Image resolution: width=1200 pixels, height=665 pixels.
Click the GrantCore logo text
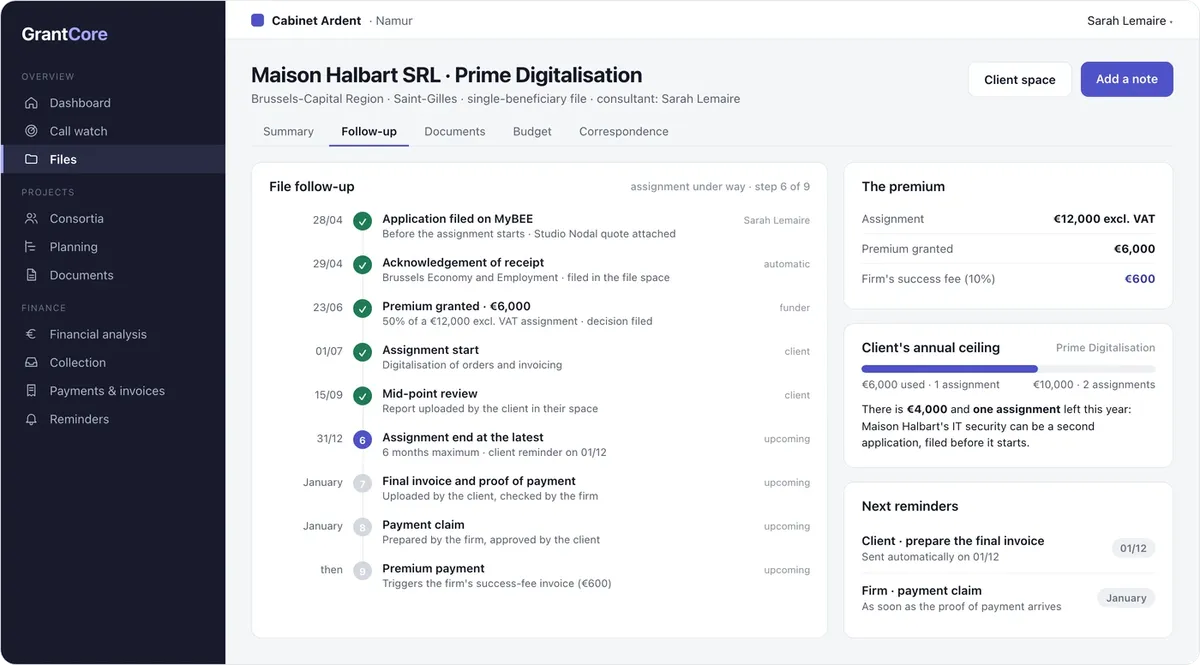click(65, 34)
